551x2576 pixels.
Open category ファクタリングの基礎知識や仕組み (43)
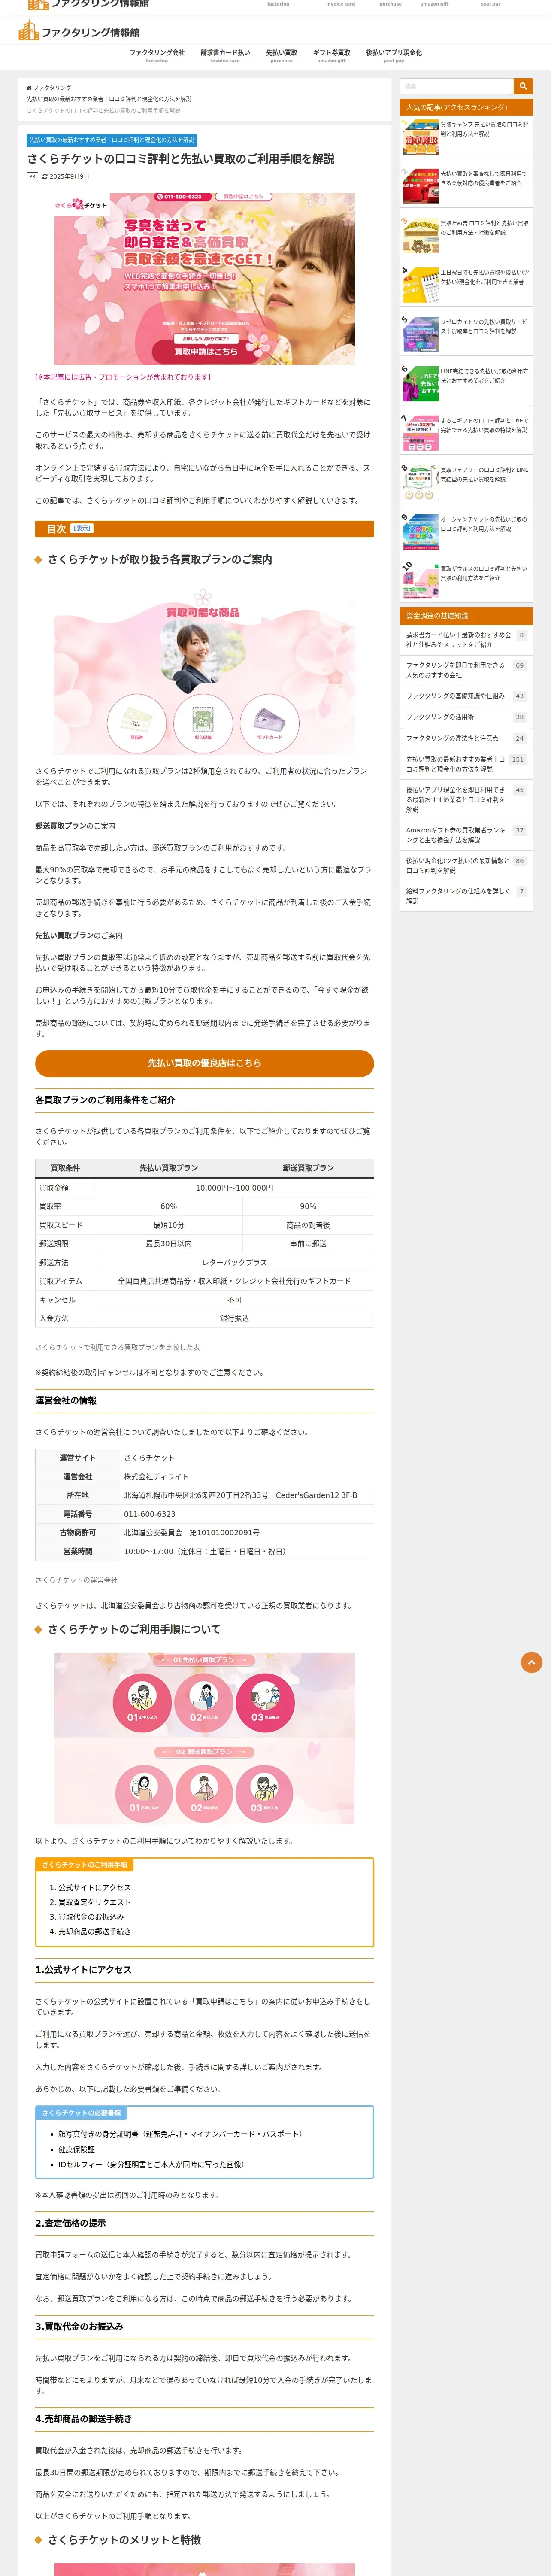[x=466, y=696]
